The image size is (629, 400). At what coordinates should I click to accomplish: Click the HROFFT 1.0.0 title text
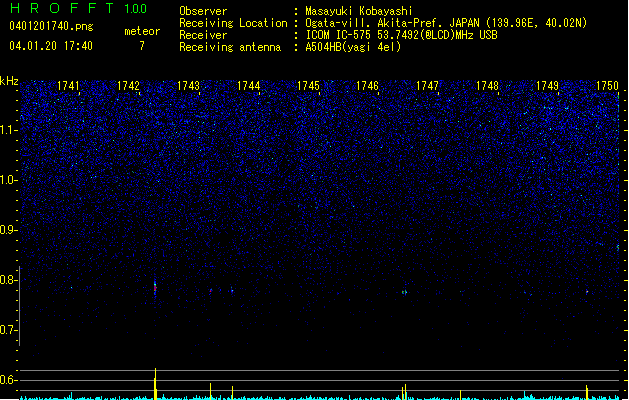[78, 8]
